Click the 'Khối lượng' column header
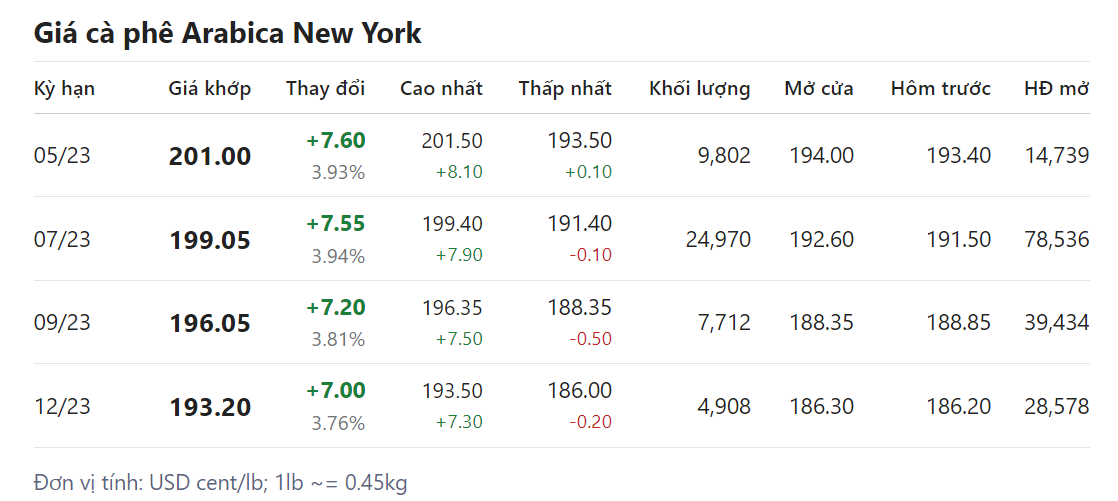The image size is (1118, 501). click(699, 88)
